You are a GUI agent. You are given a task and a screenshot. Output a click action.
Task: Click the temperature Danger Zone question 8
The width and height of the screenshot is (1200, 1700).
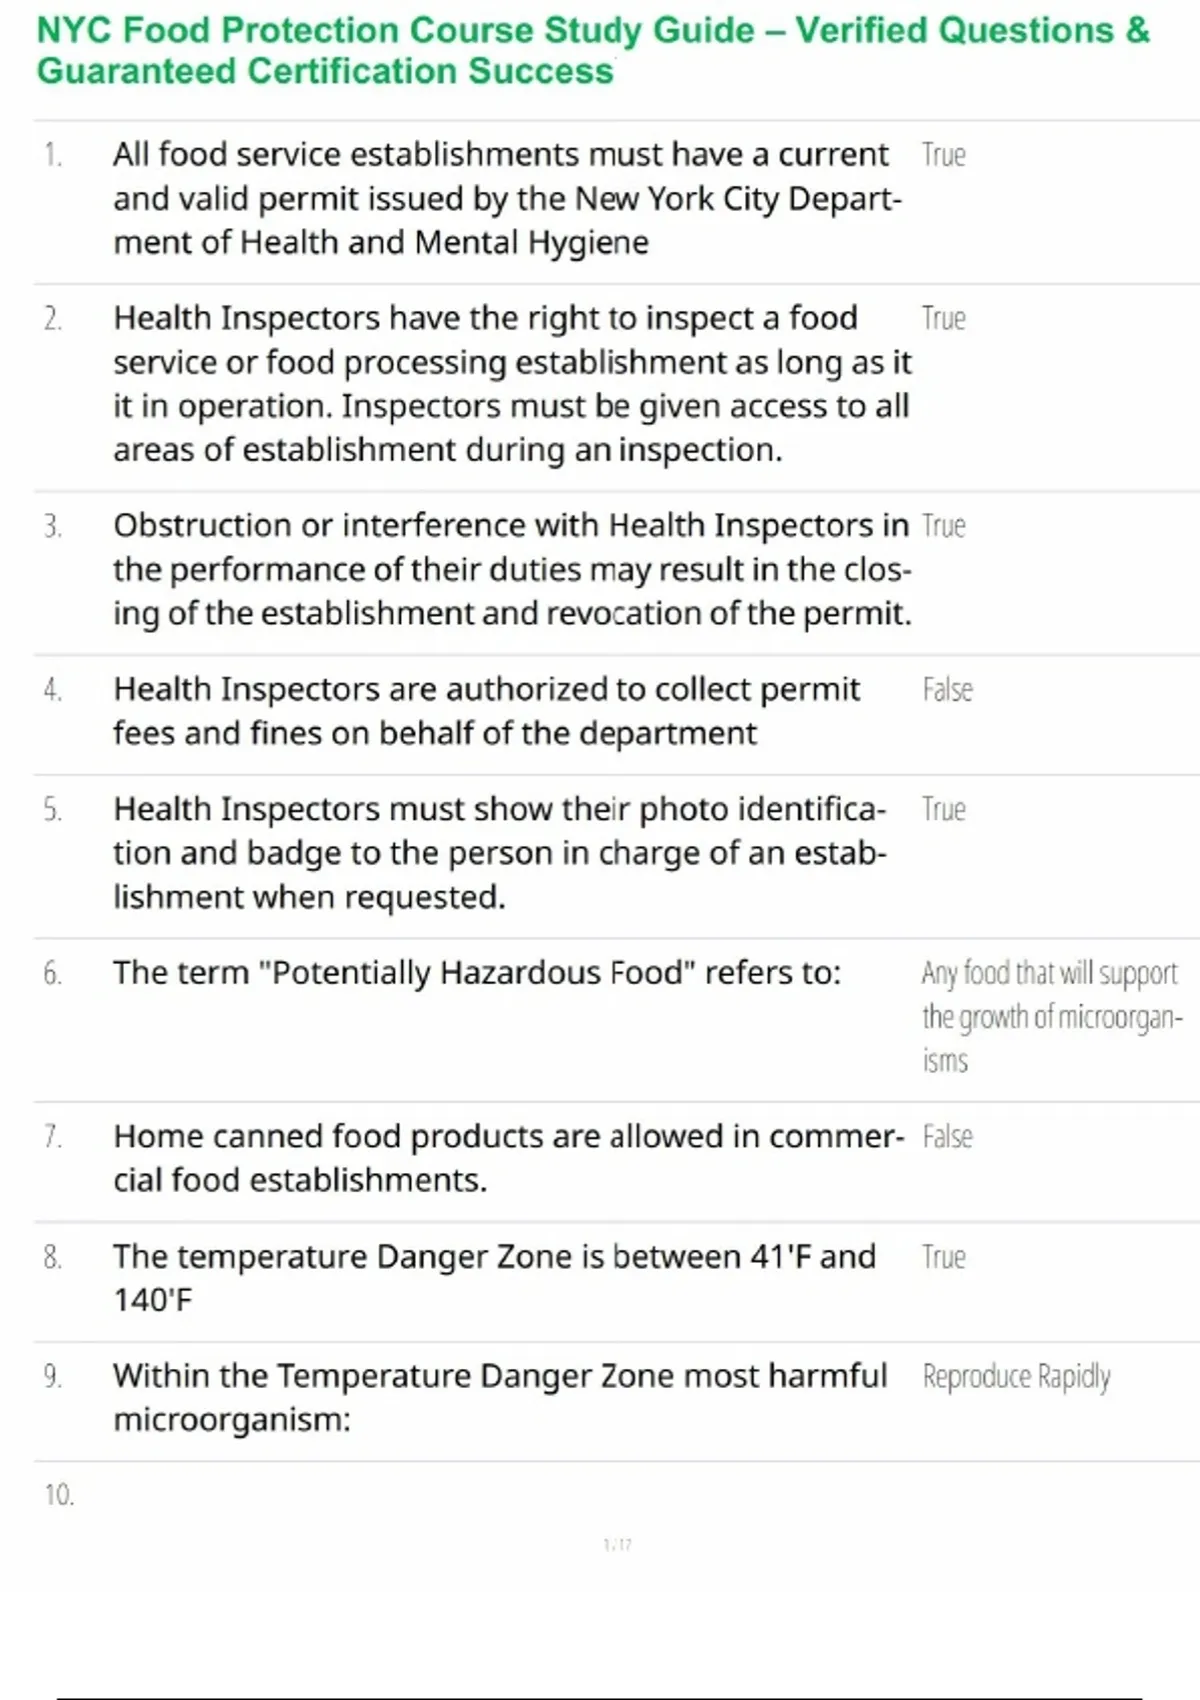pyautogui.click(x=494, y=1278)
